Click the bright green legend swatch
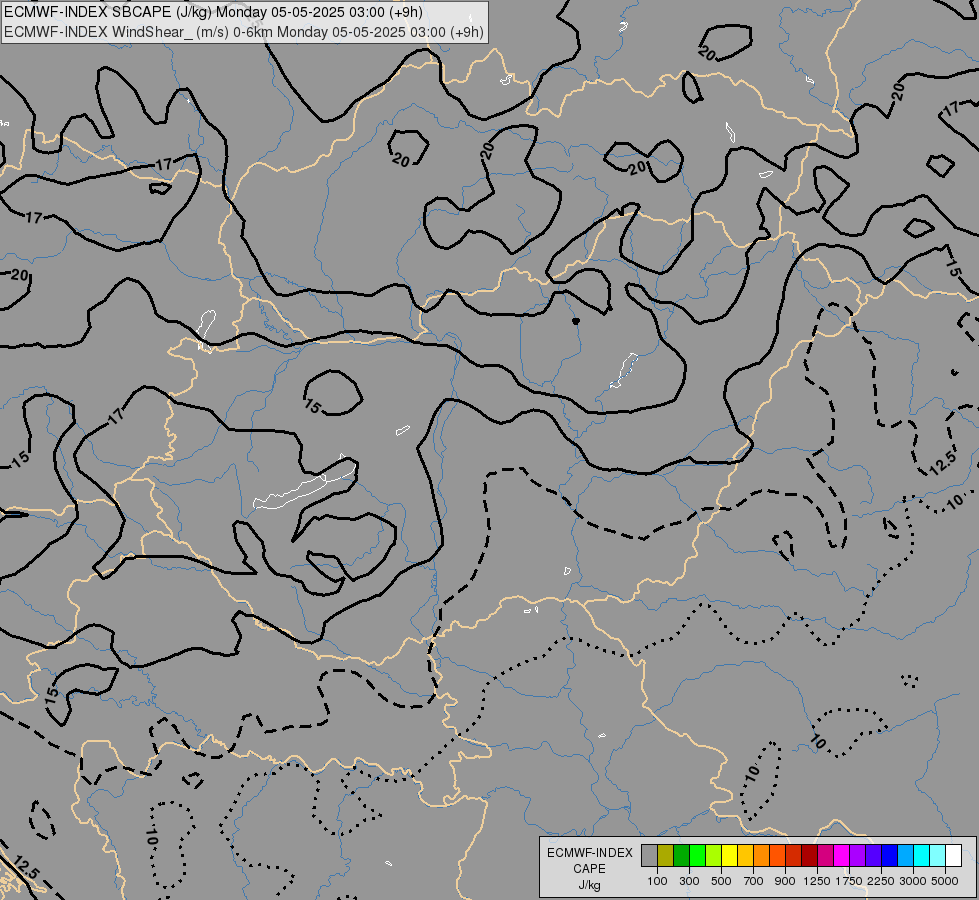 697,856
